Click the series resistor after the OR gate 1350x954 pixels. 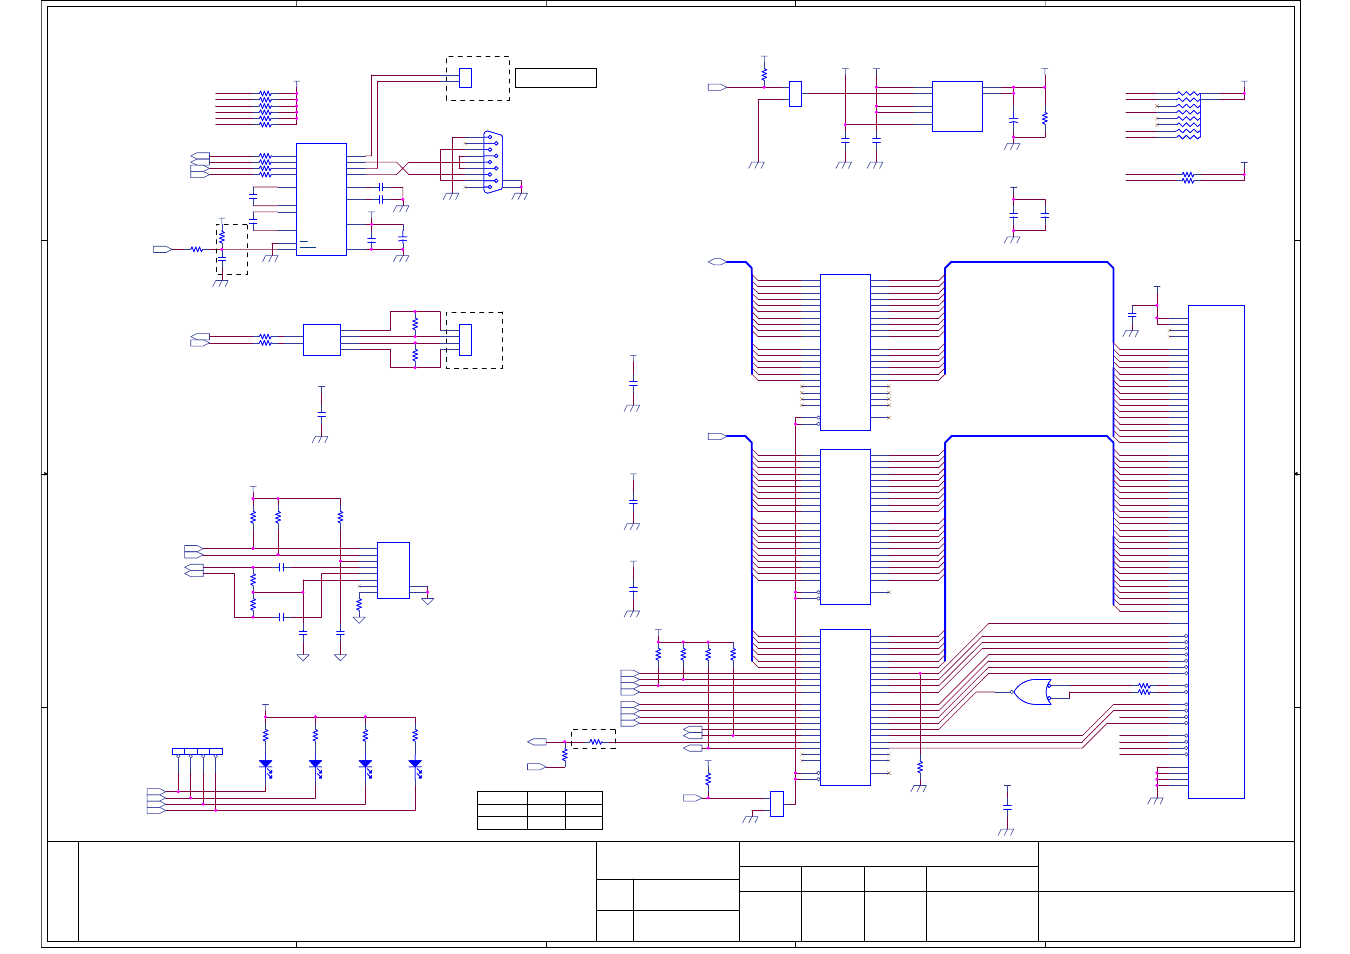(1144, 688)
